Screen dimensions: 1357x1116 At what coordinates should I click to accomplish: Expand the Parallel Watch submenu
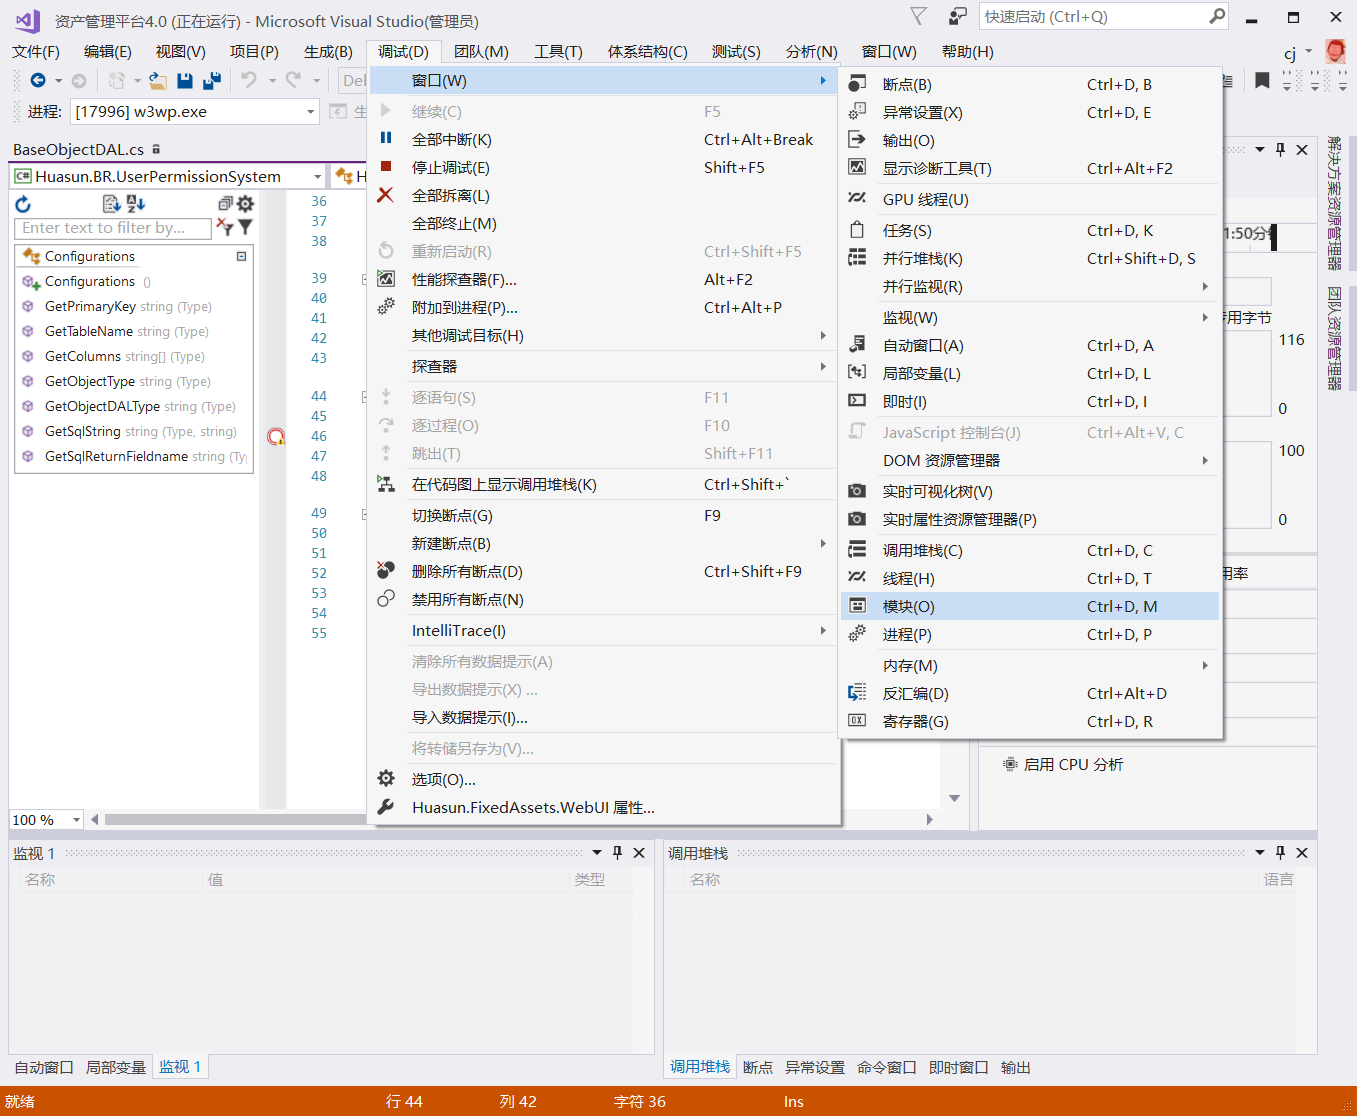[1205, 286]
